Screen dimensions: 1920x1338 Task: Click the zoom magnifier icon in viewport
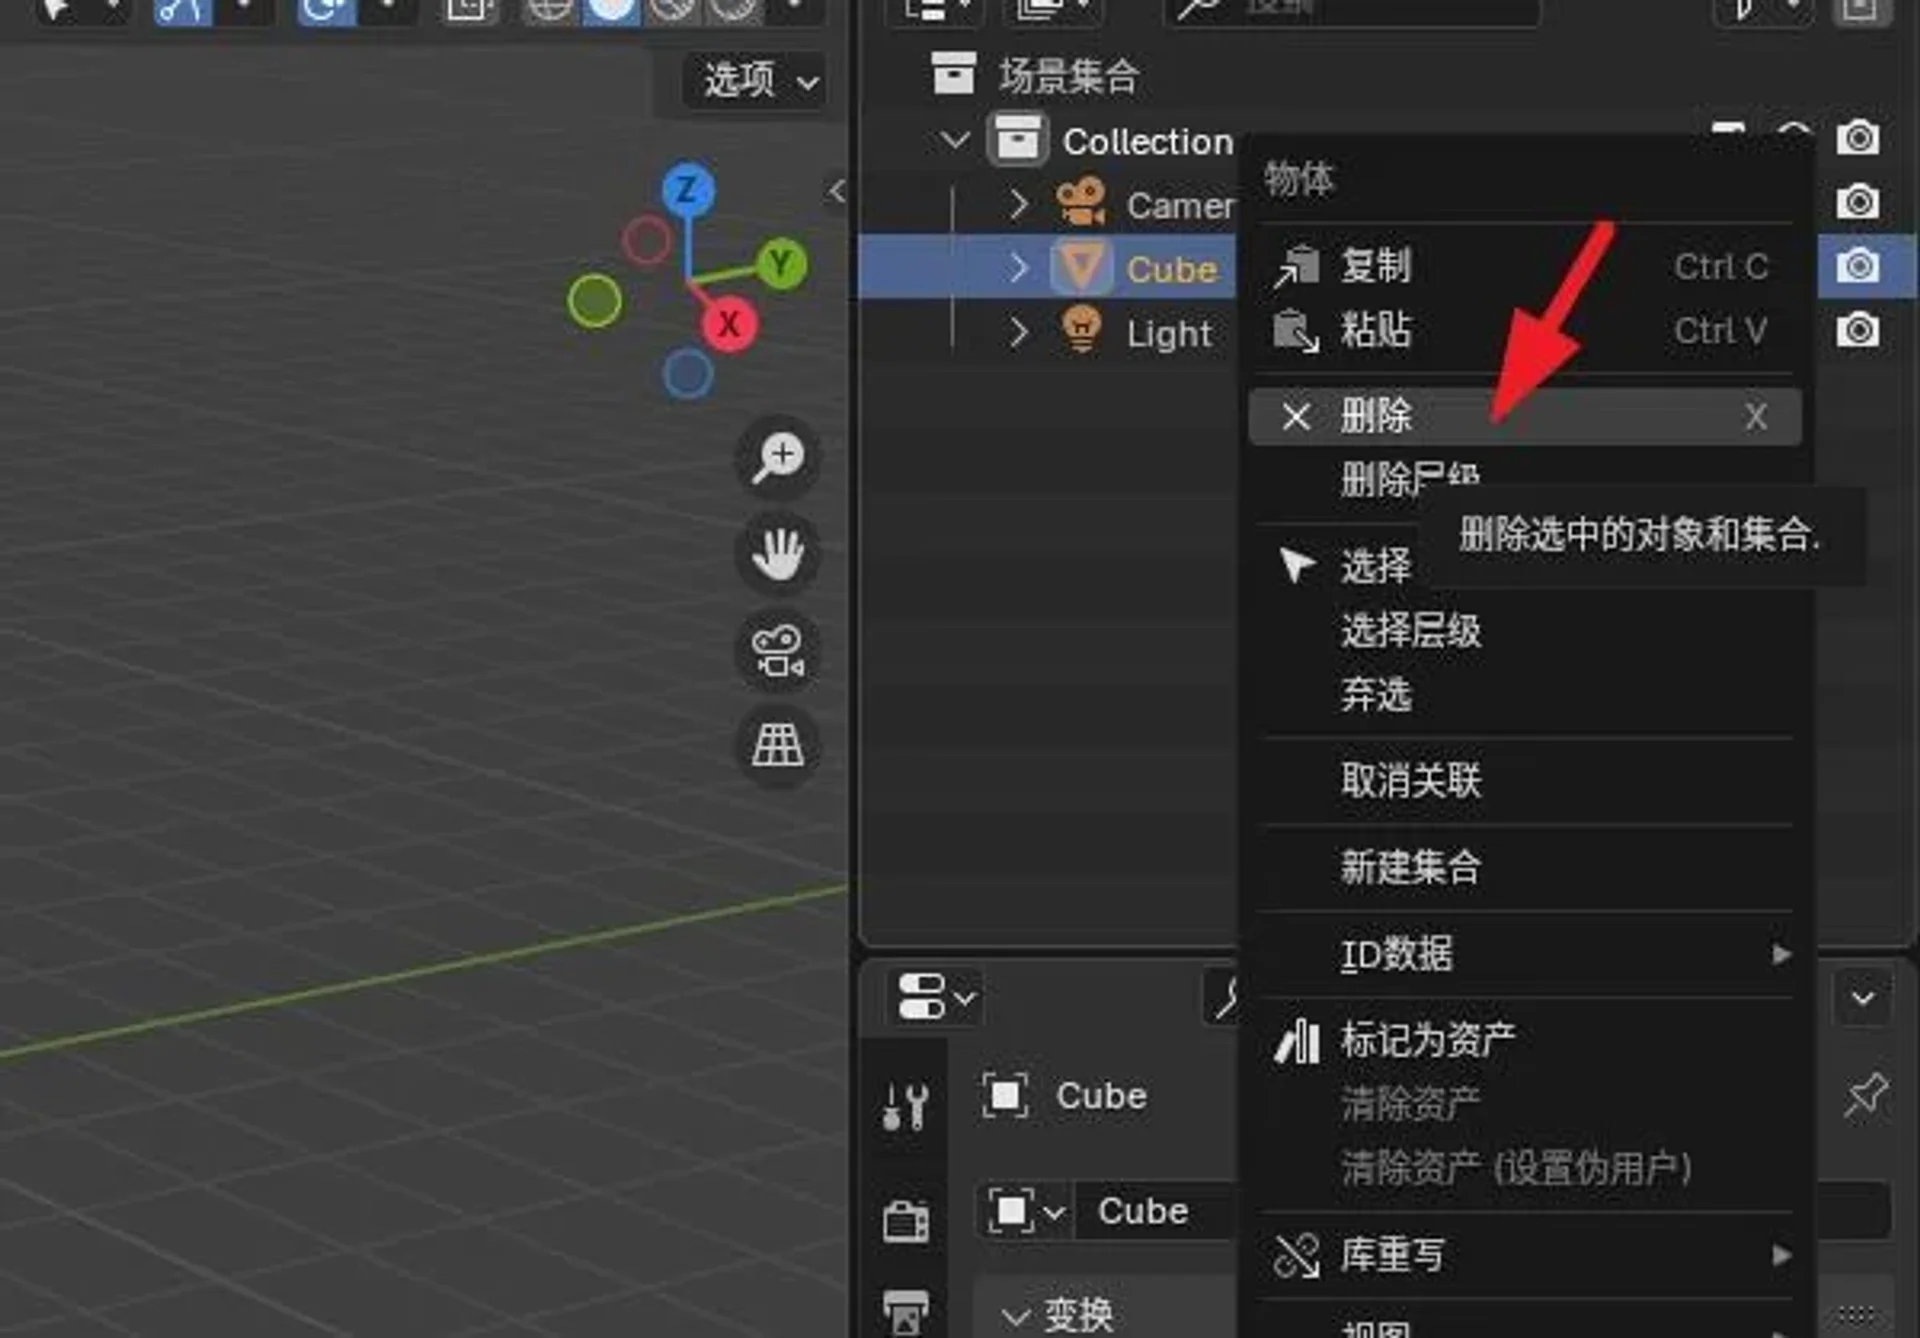[778, 457]
